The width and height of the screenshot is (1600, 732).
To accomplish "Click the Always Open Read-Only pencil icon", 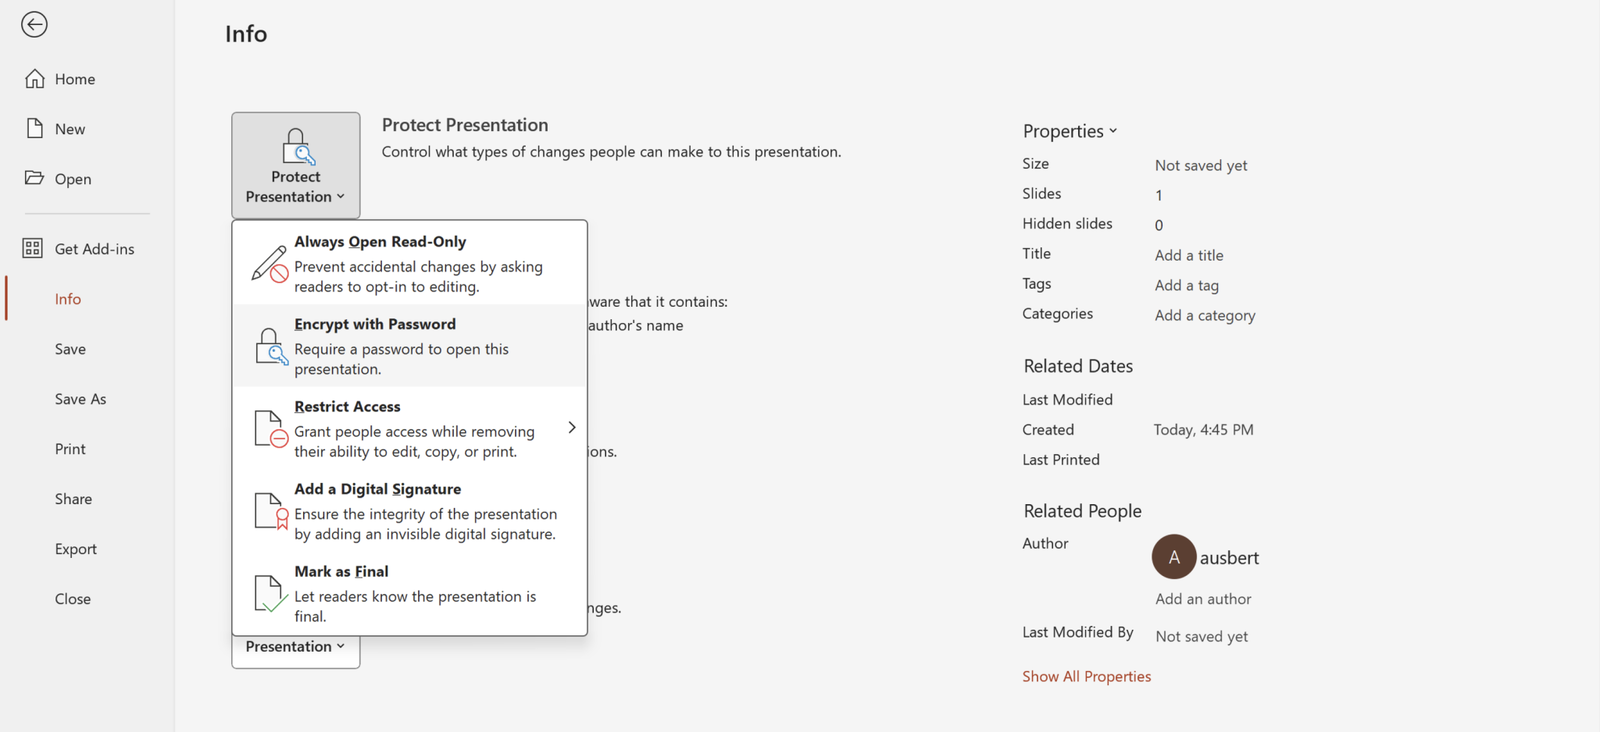I will click(x=268, y=263).
